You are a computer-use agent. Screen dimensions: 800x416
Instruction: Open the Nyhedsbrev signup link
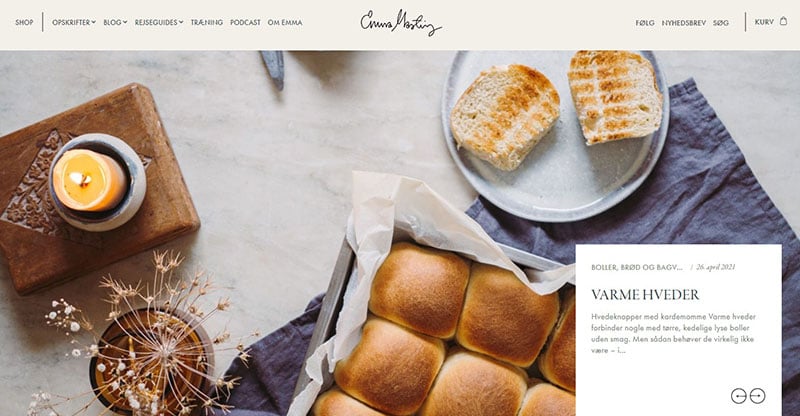[684, 23]
